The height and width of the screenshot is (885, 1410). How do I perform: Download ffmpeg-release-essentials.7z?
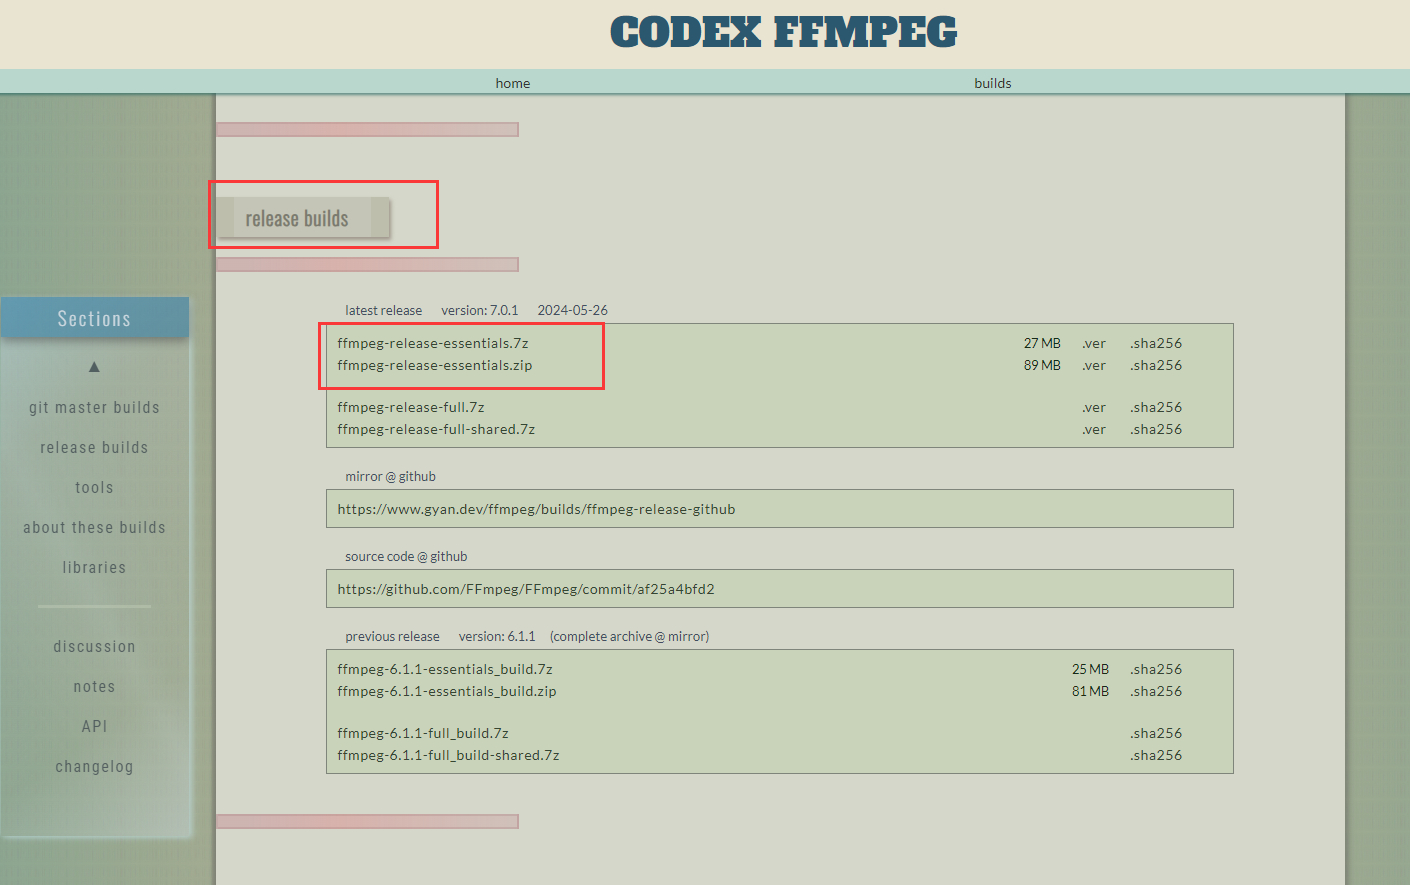coord(433,343)
